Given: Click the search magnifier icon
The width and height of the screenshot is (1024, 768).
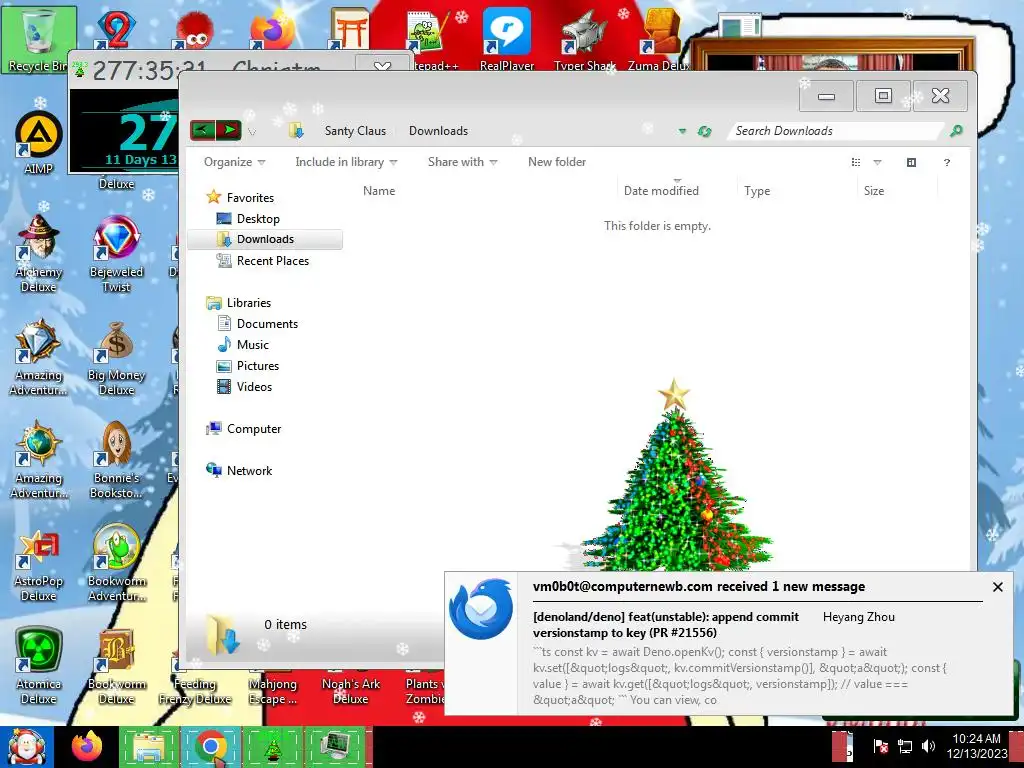Looking at the screenshot, I should (x=956, y=131).
